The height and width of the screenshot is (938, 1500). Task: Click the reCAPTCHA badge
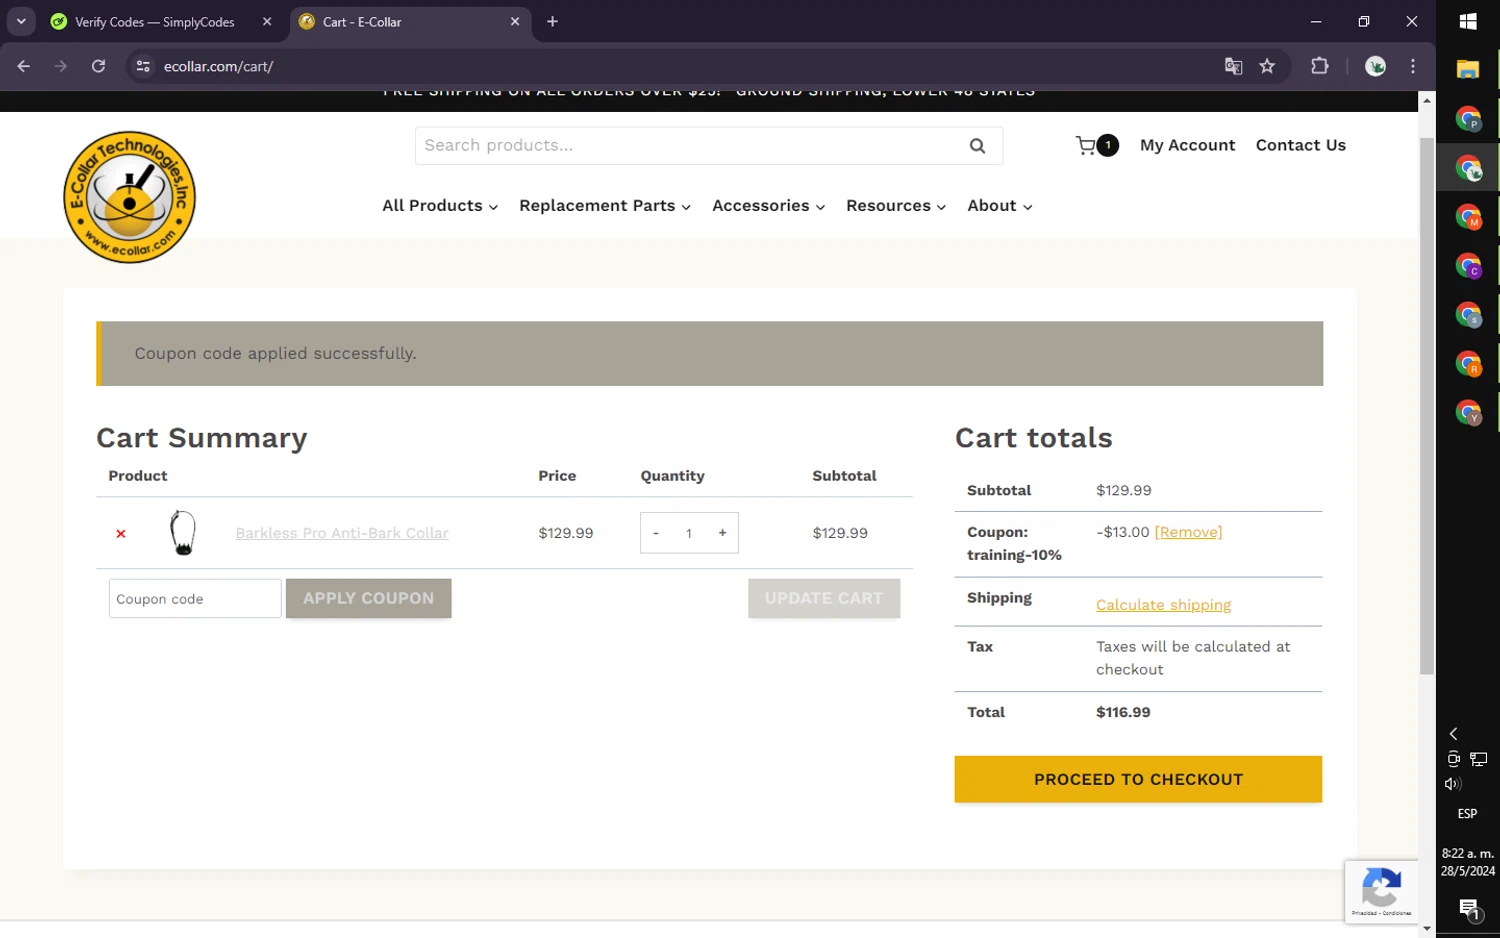1381,891
